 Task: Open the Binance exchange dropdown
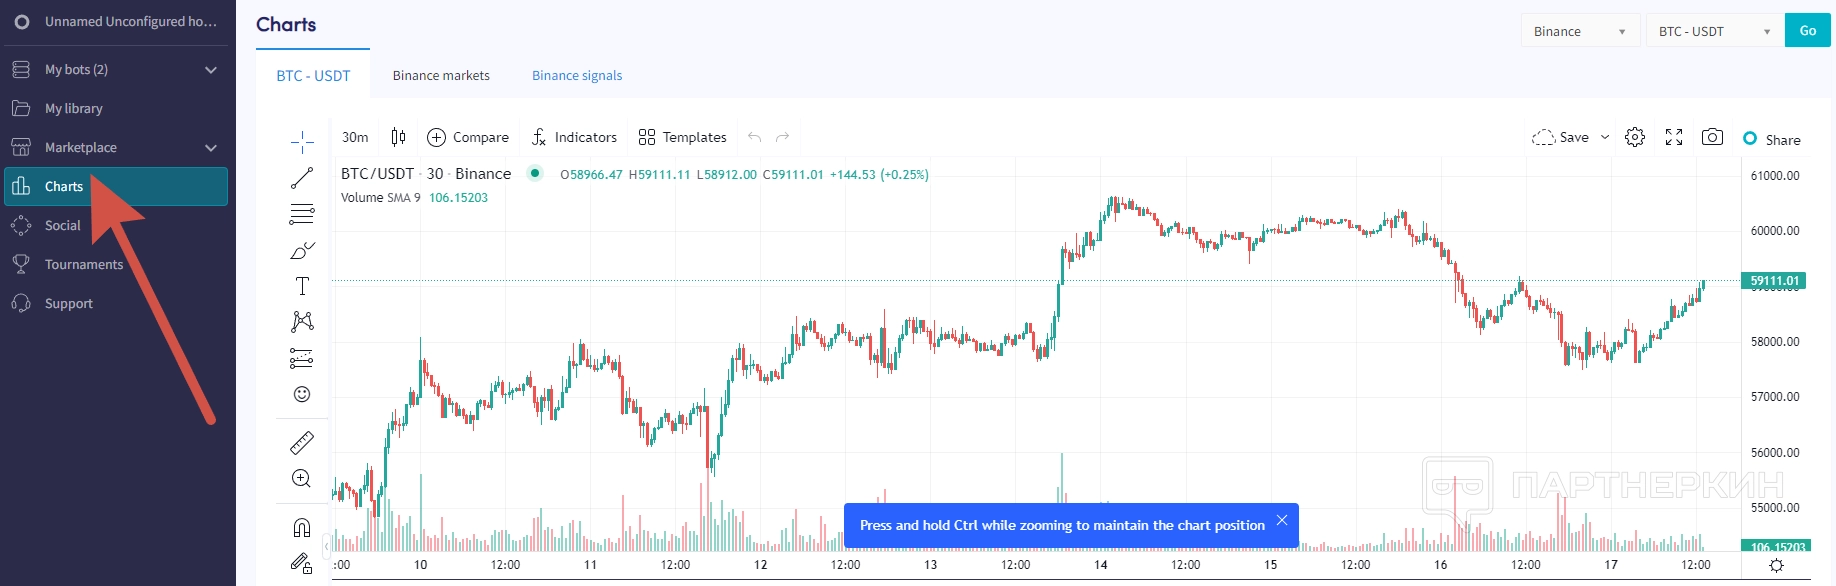point(1580,31)
